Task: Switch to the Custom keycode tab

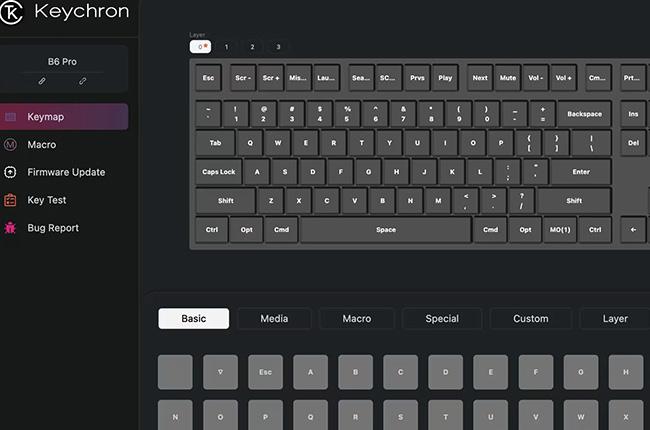Action: point(531,318)
